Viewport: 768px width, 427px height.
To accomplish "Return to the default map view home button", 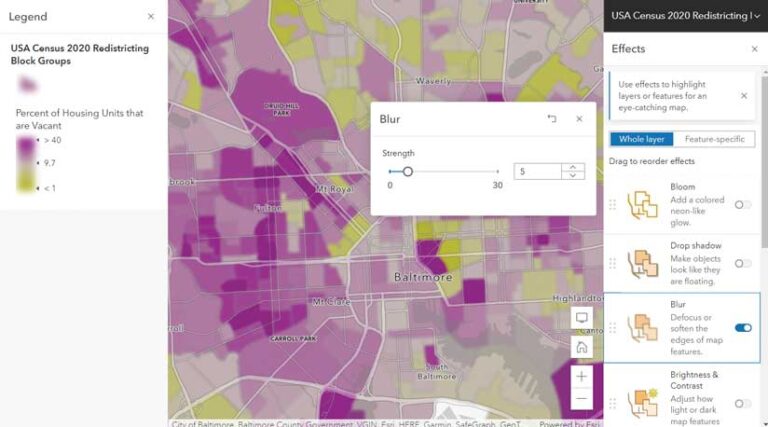I will click(x=581, y=347).
